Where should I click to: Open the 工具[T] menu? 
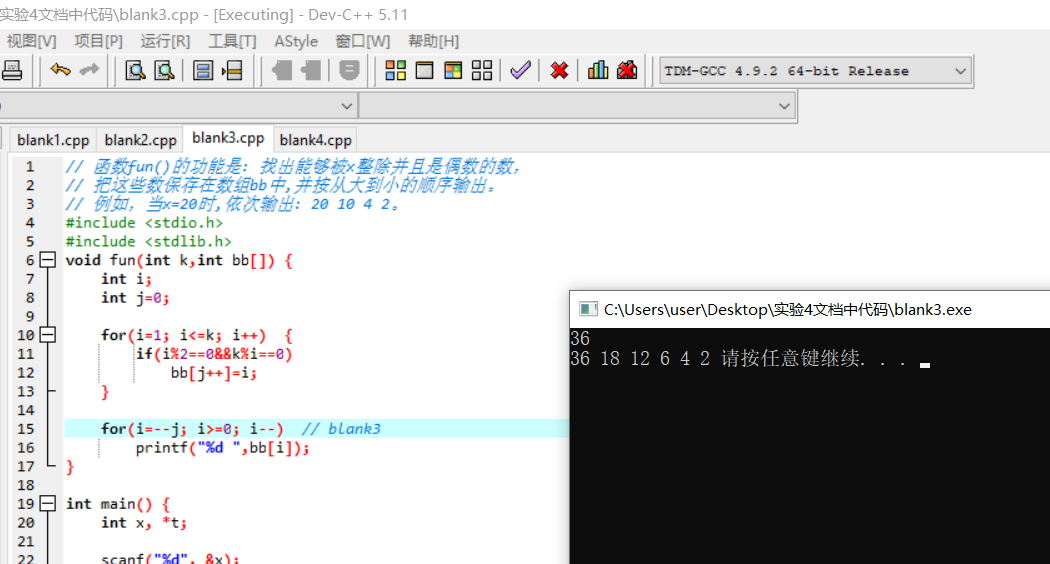click(x=232, y=42)
